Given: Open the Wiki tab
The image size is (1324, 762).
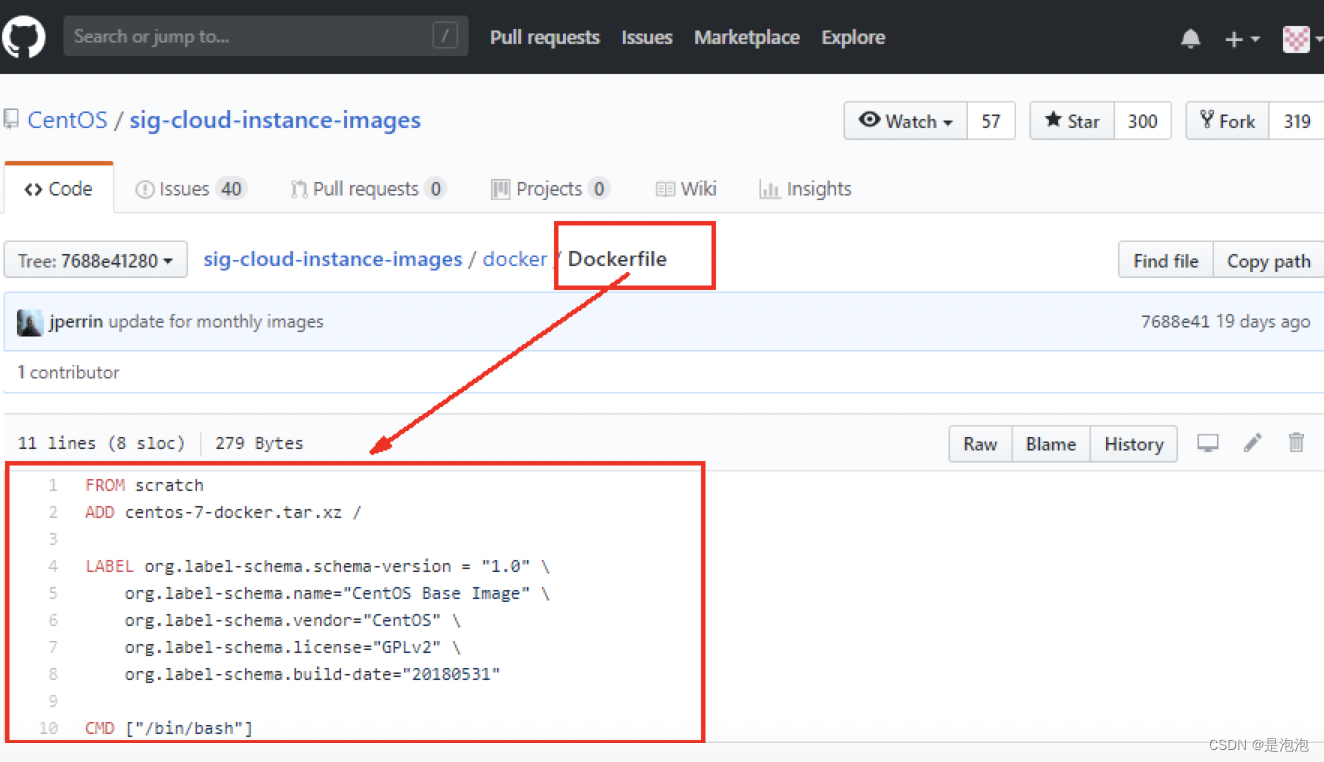Looking at the screenshot, I should point(686,189).
